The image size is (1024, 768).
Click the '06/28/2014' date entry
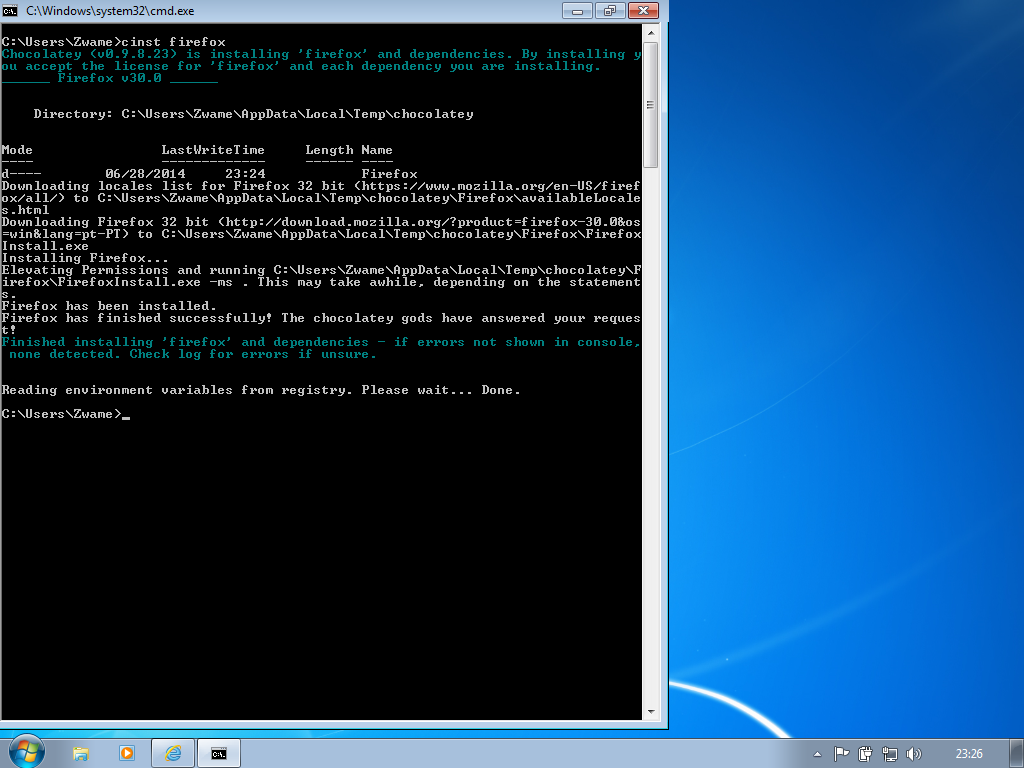[145, 174]
